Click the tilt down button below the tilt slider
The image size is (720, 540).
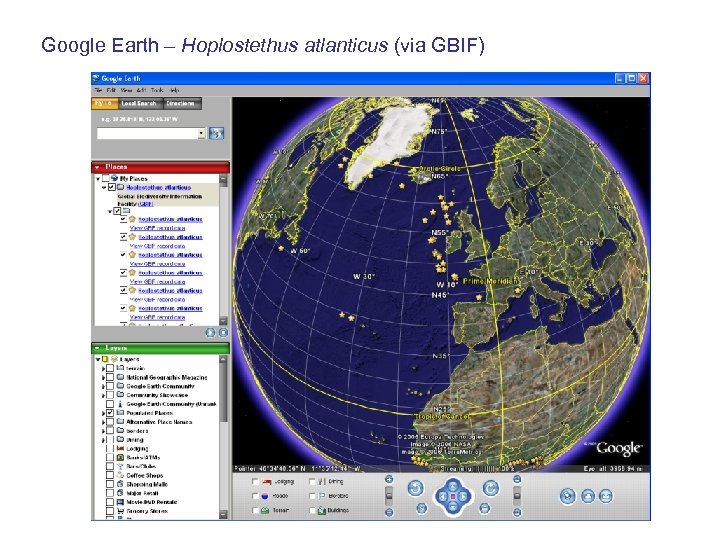click(x=517, y=512)
